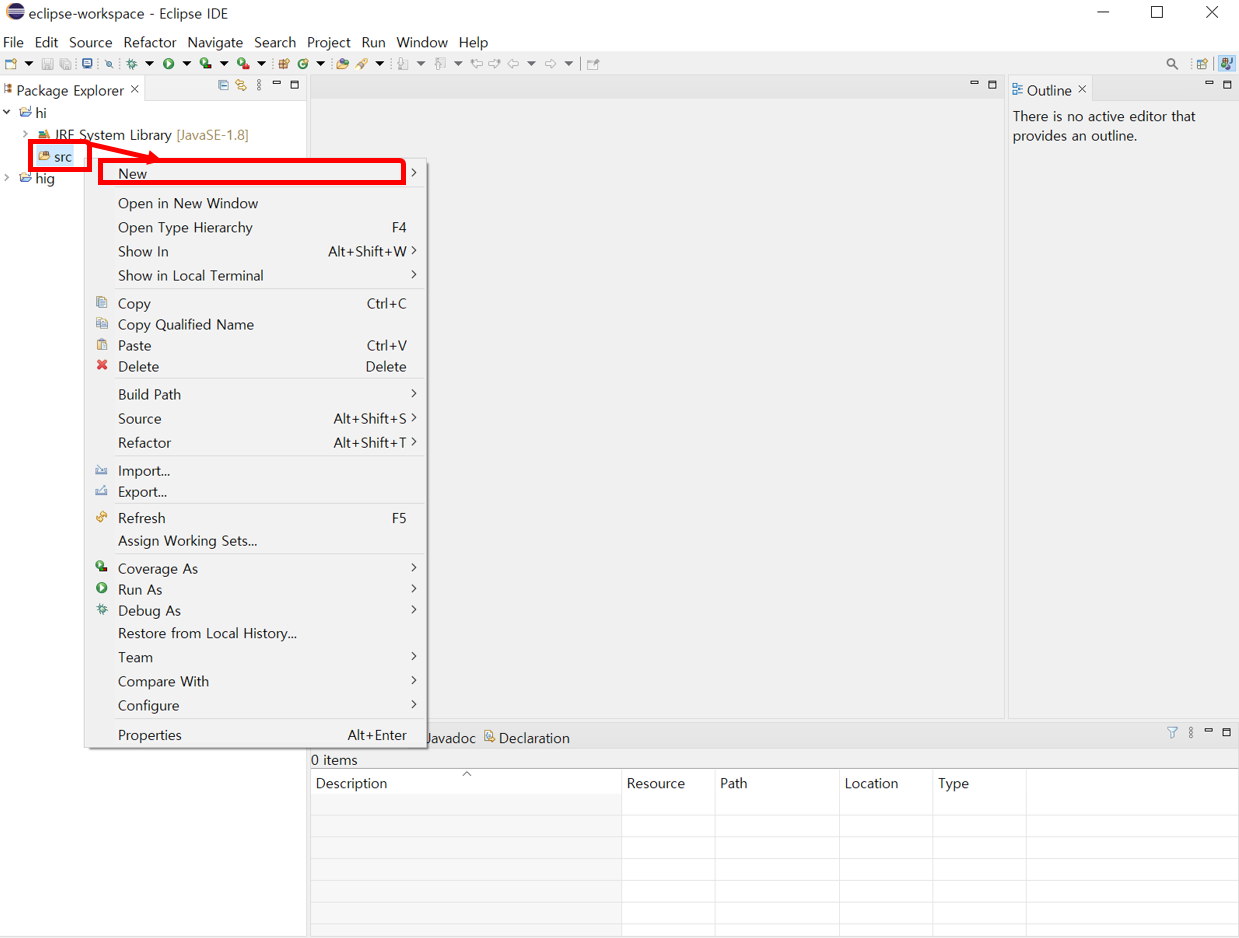The image size is (1239, 938).
Task: Sort by the Resource column header
Action: [668, 783]
